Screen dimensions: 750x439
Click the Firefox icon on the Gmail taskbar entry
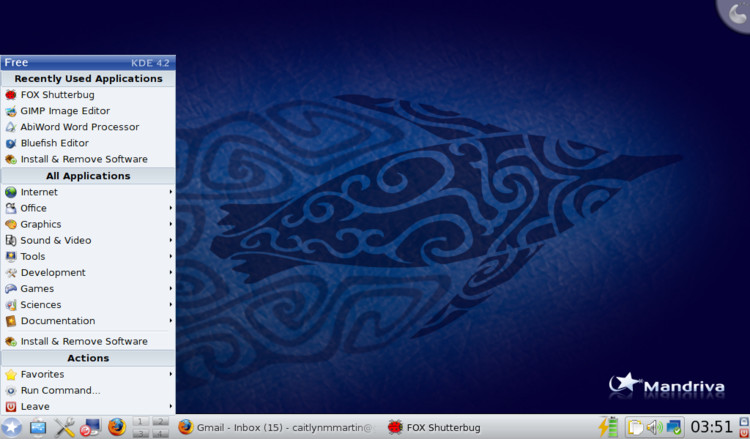click(186, 427)
